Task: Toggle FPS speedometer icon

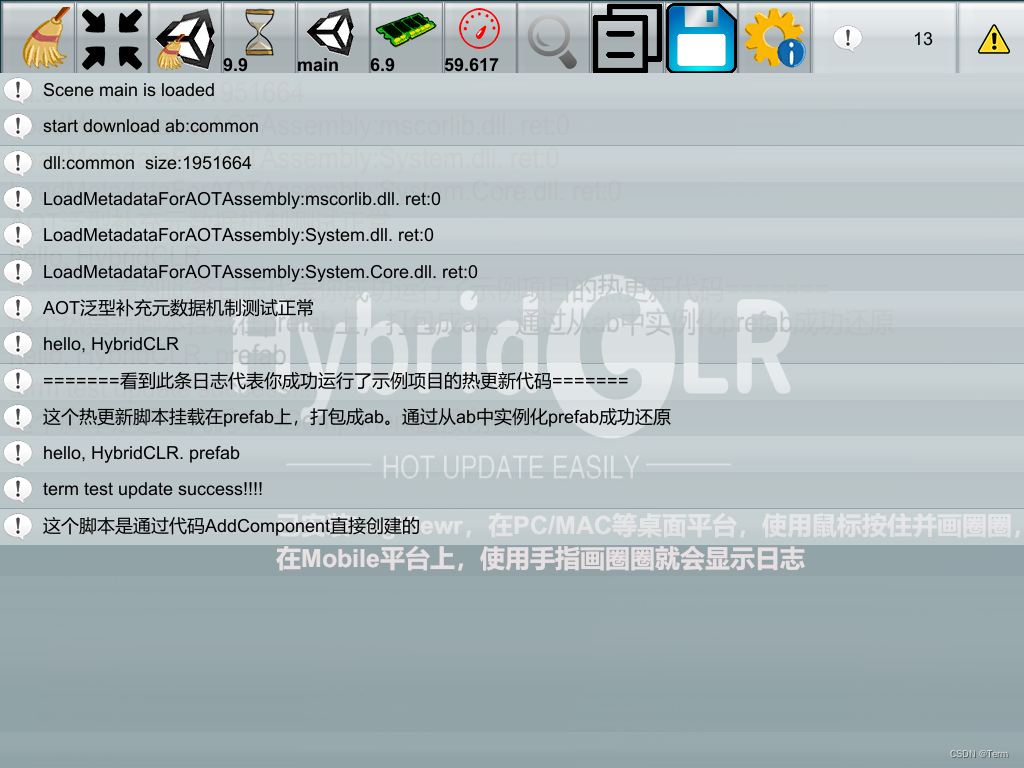Action: pos(480,37)
